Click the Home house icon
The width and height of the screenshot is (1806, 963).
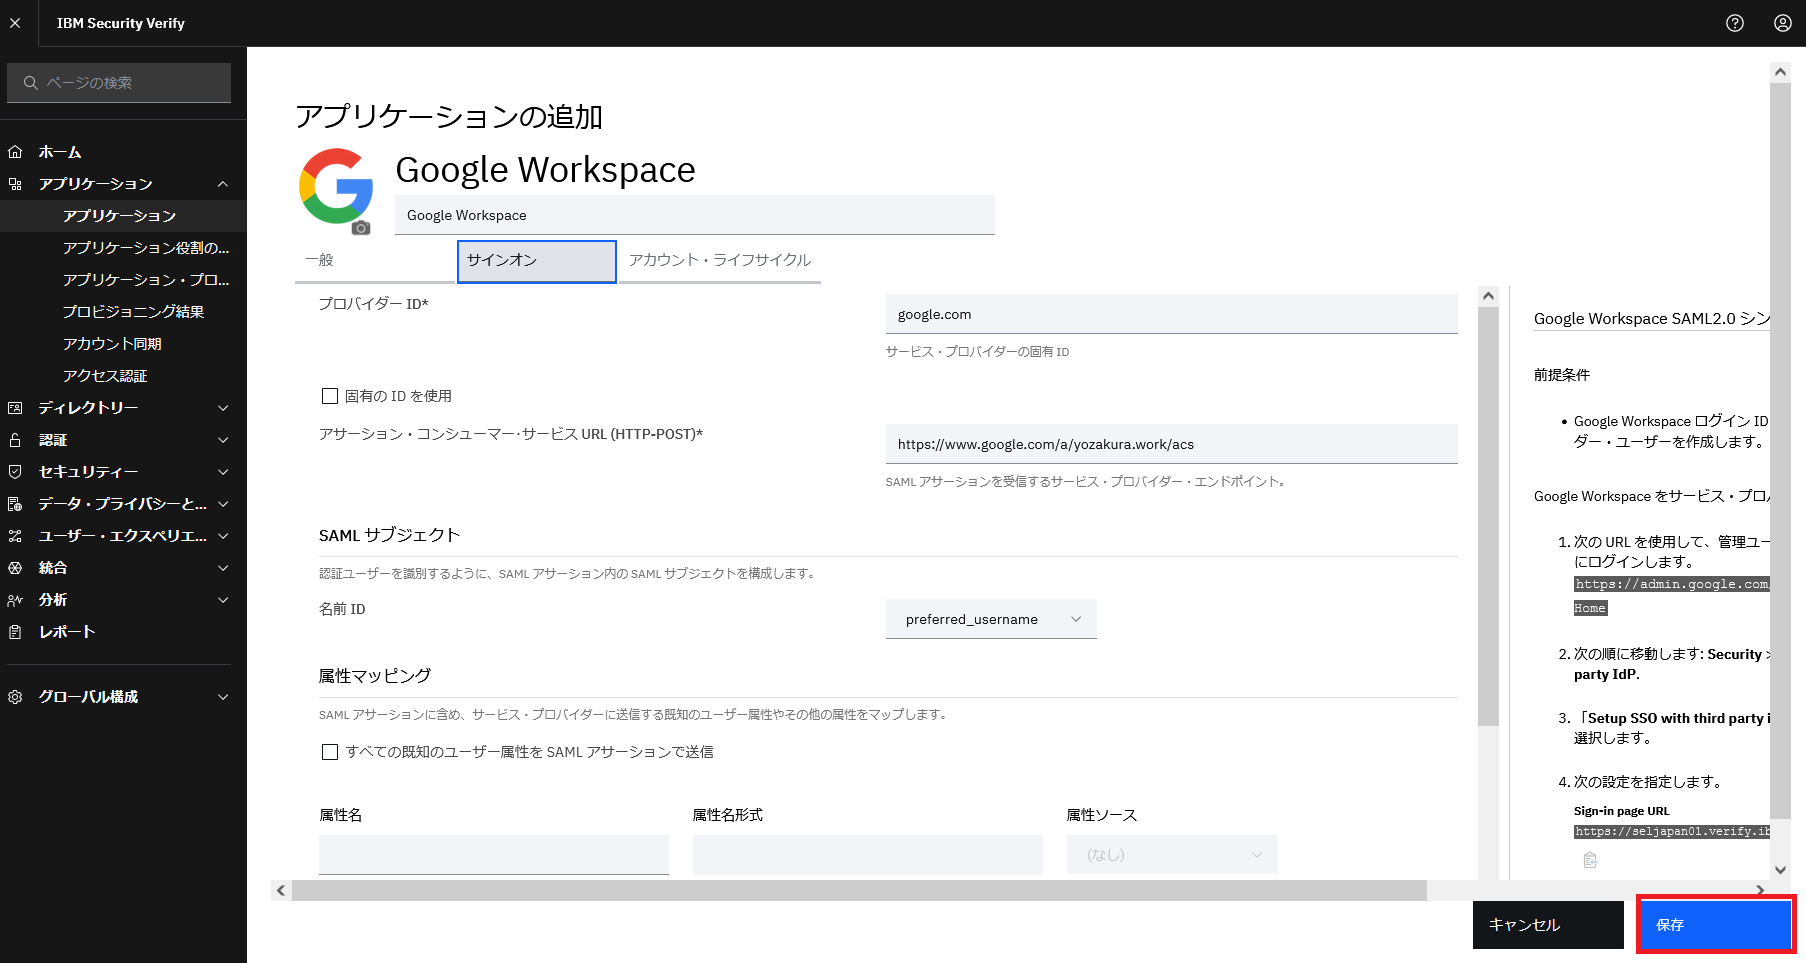tap(15, 152)
